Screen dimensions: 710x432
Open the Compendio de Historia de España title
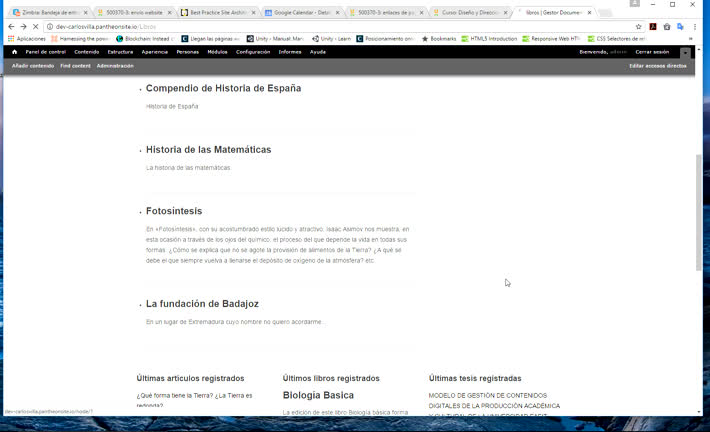click(223, 88)
